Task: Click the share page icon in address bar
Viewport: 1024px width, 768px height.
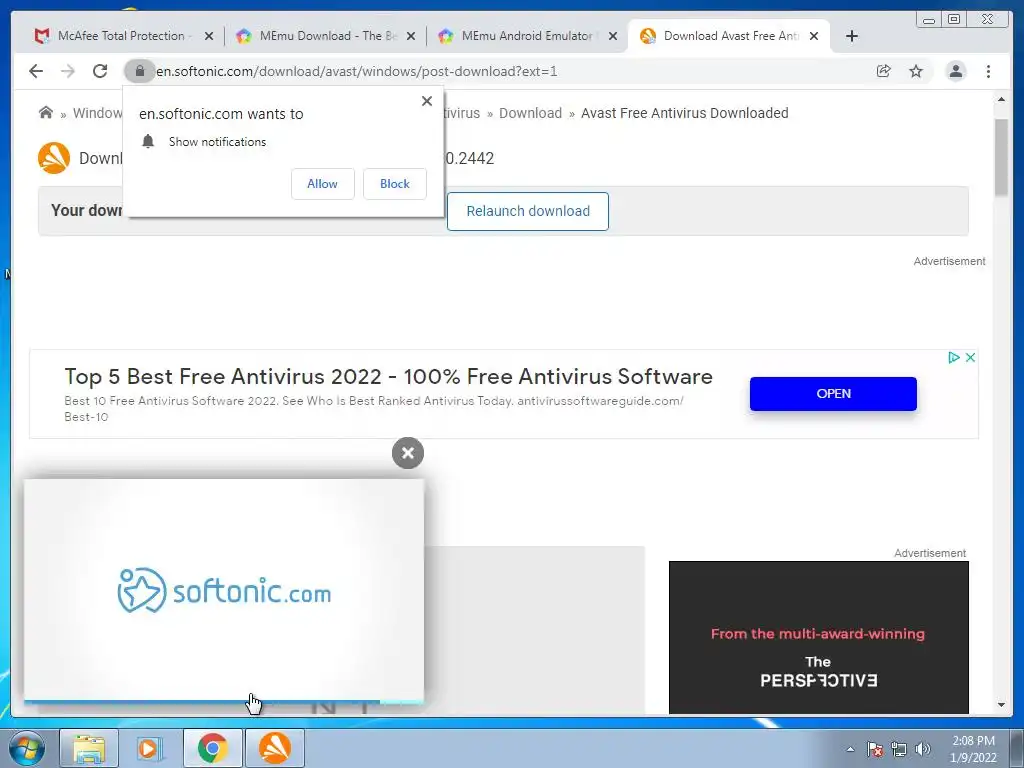Action: pyautogui.click(x=884, y=71)
